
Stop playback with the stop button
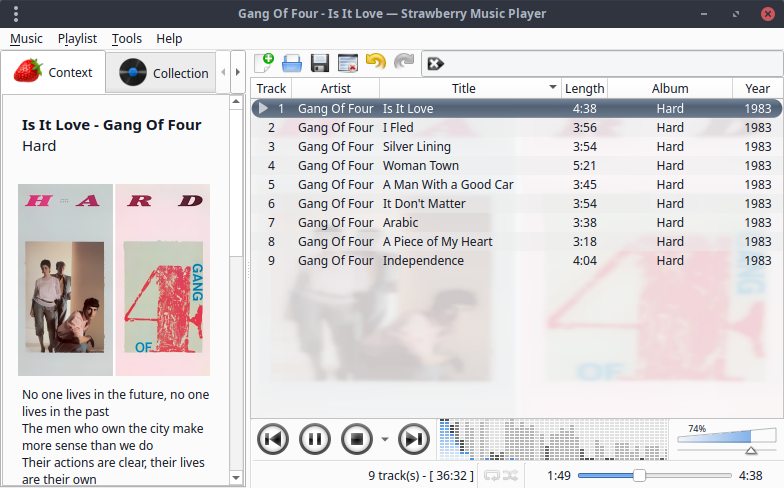point(357,438)
